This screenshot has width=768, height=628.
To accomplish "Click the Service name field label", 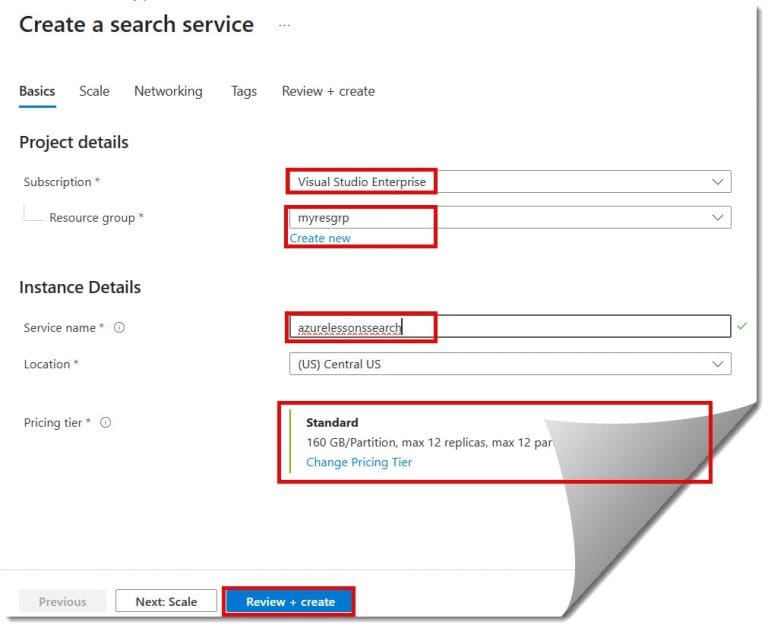I will (60, 327).
